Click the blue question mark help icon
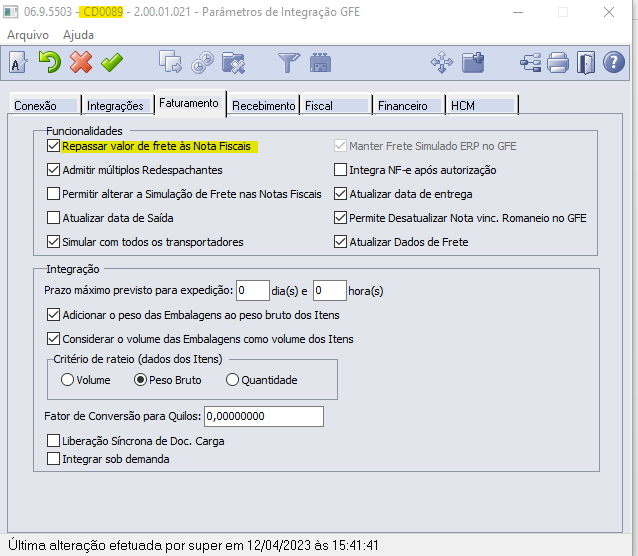Screen dimensions: 638x556 (614, 63)
